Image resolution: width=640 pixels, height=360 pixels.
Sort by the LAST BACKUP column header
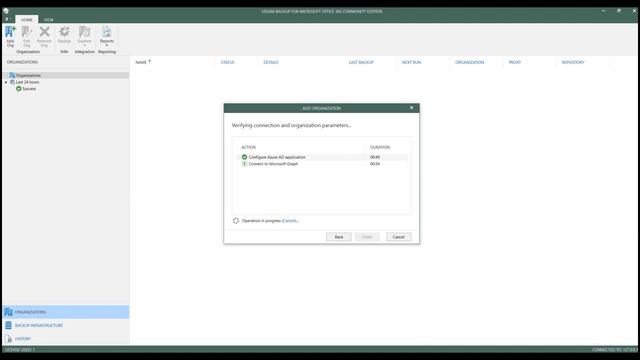(361, 62)
